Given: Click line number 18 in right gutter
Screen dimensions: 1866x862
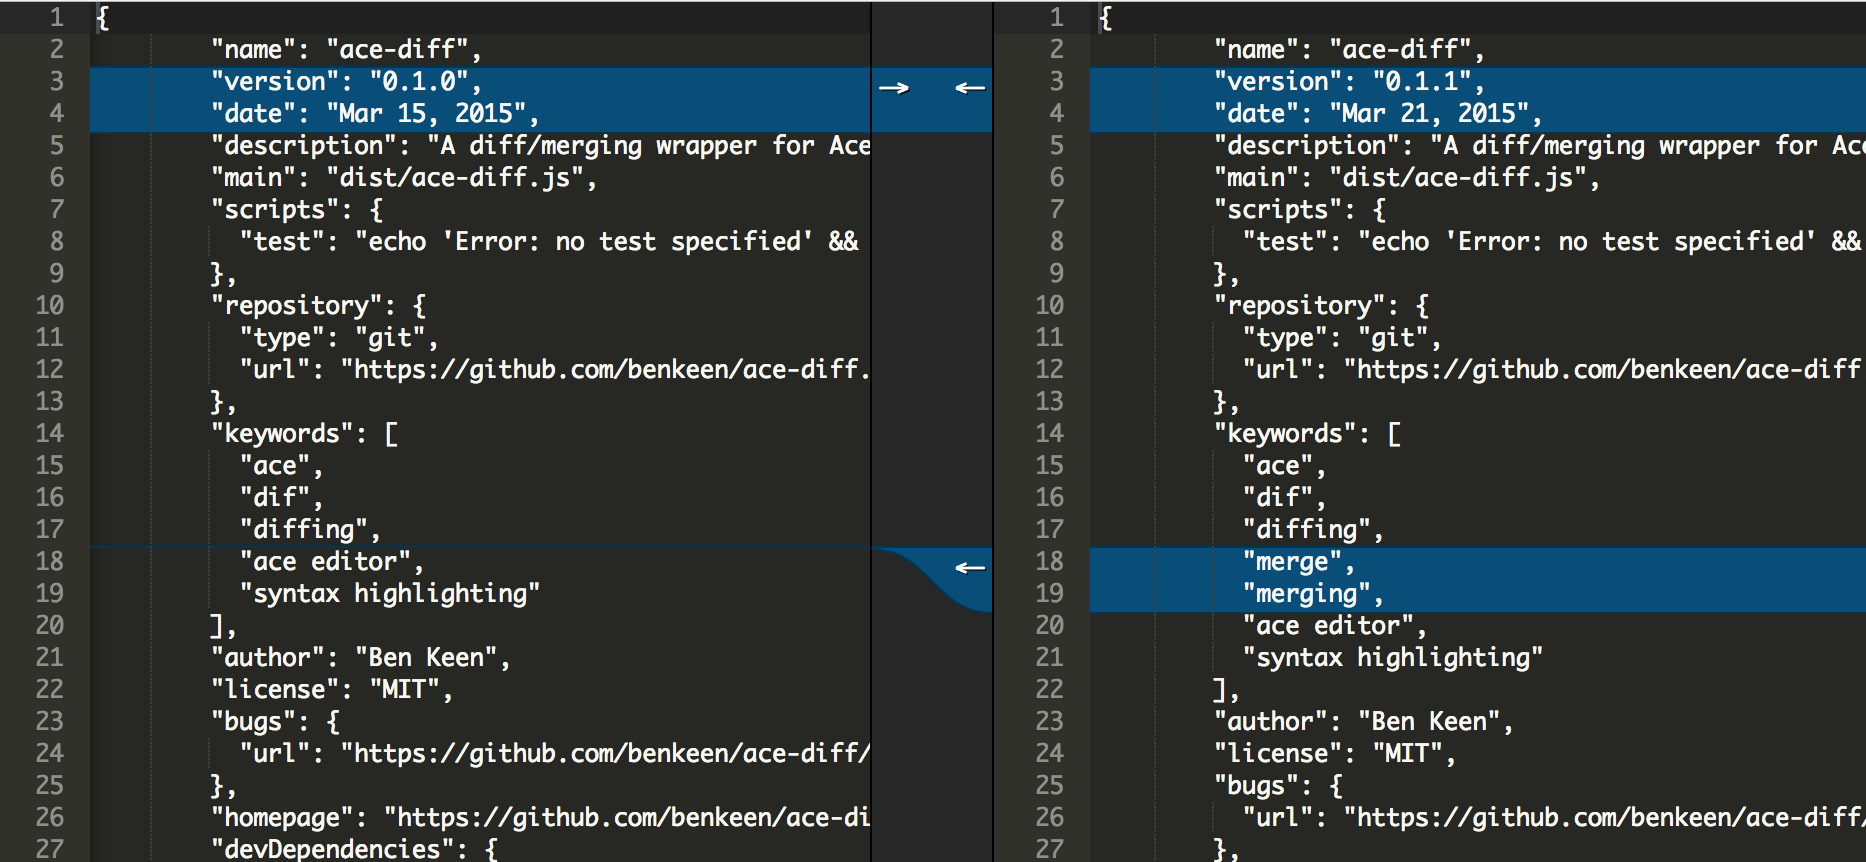Looking at the screenshot, I should tap(1049, 562).
